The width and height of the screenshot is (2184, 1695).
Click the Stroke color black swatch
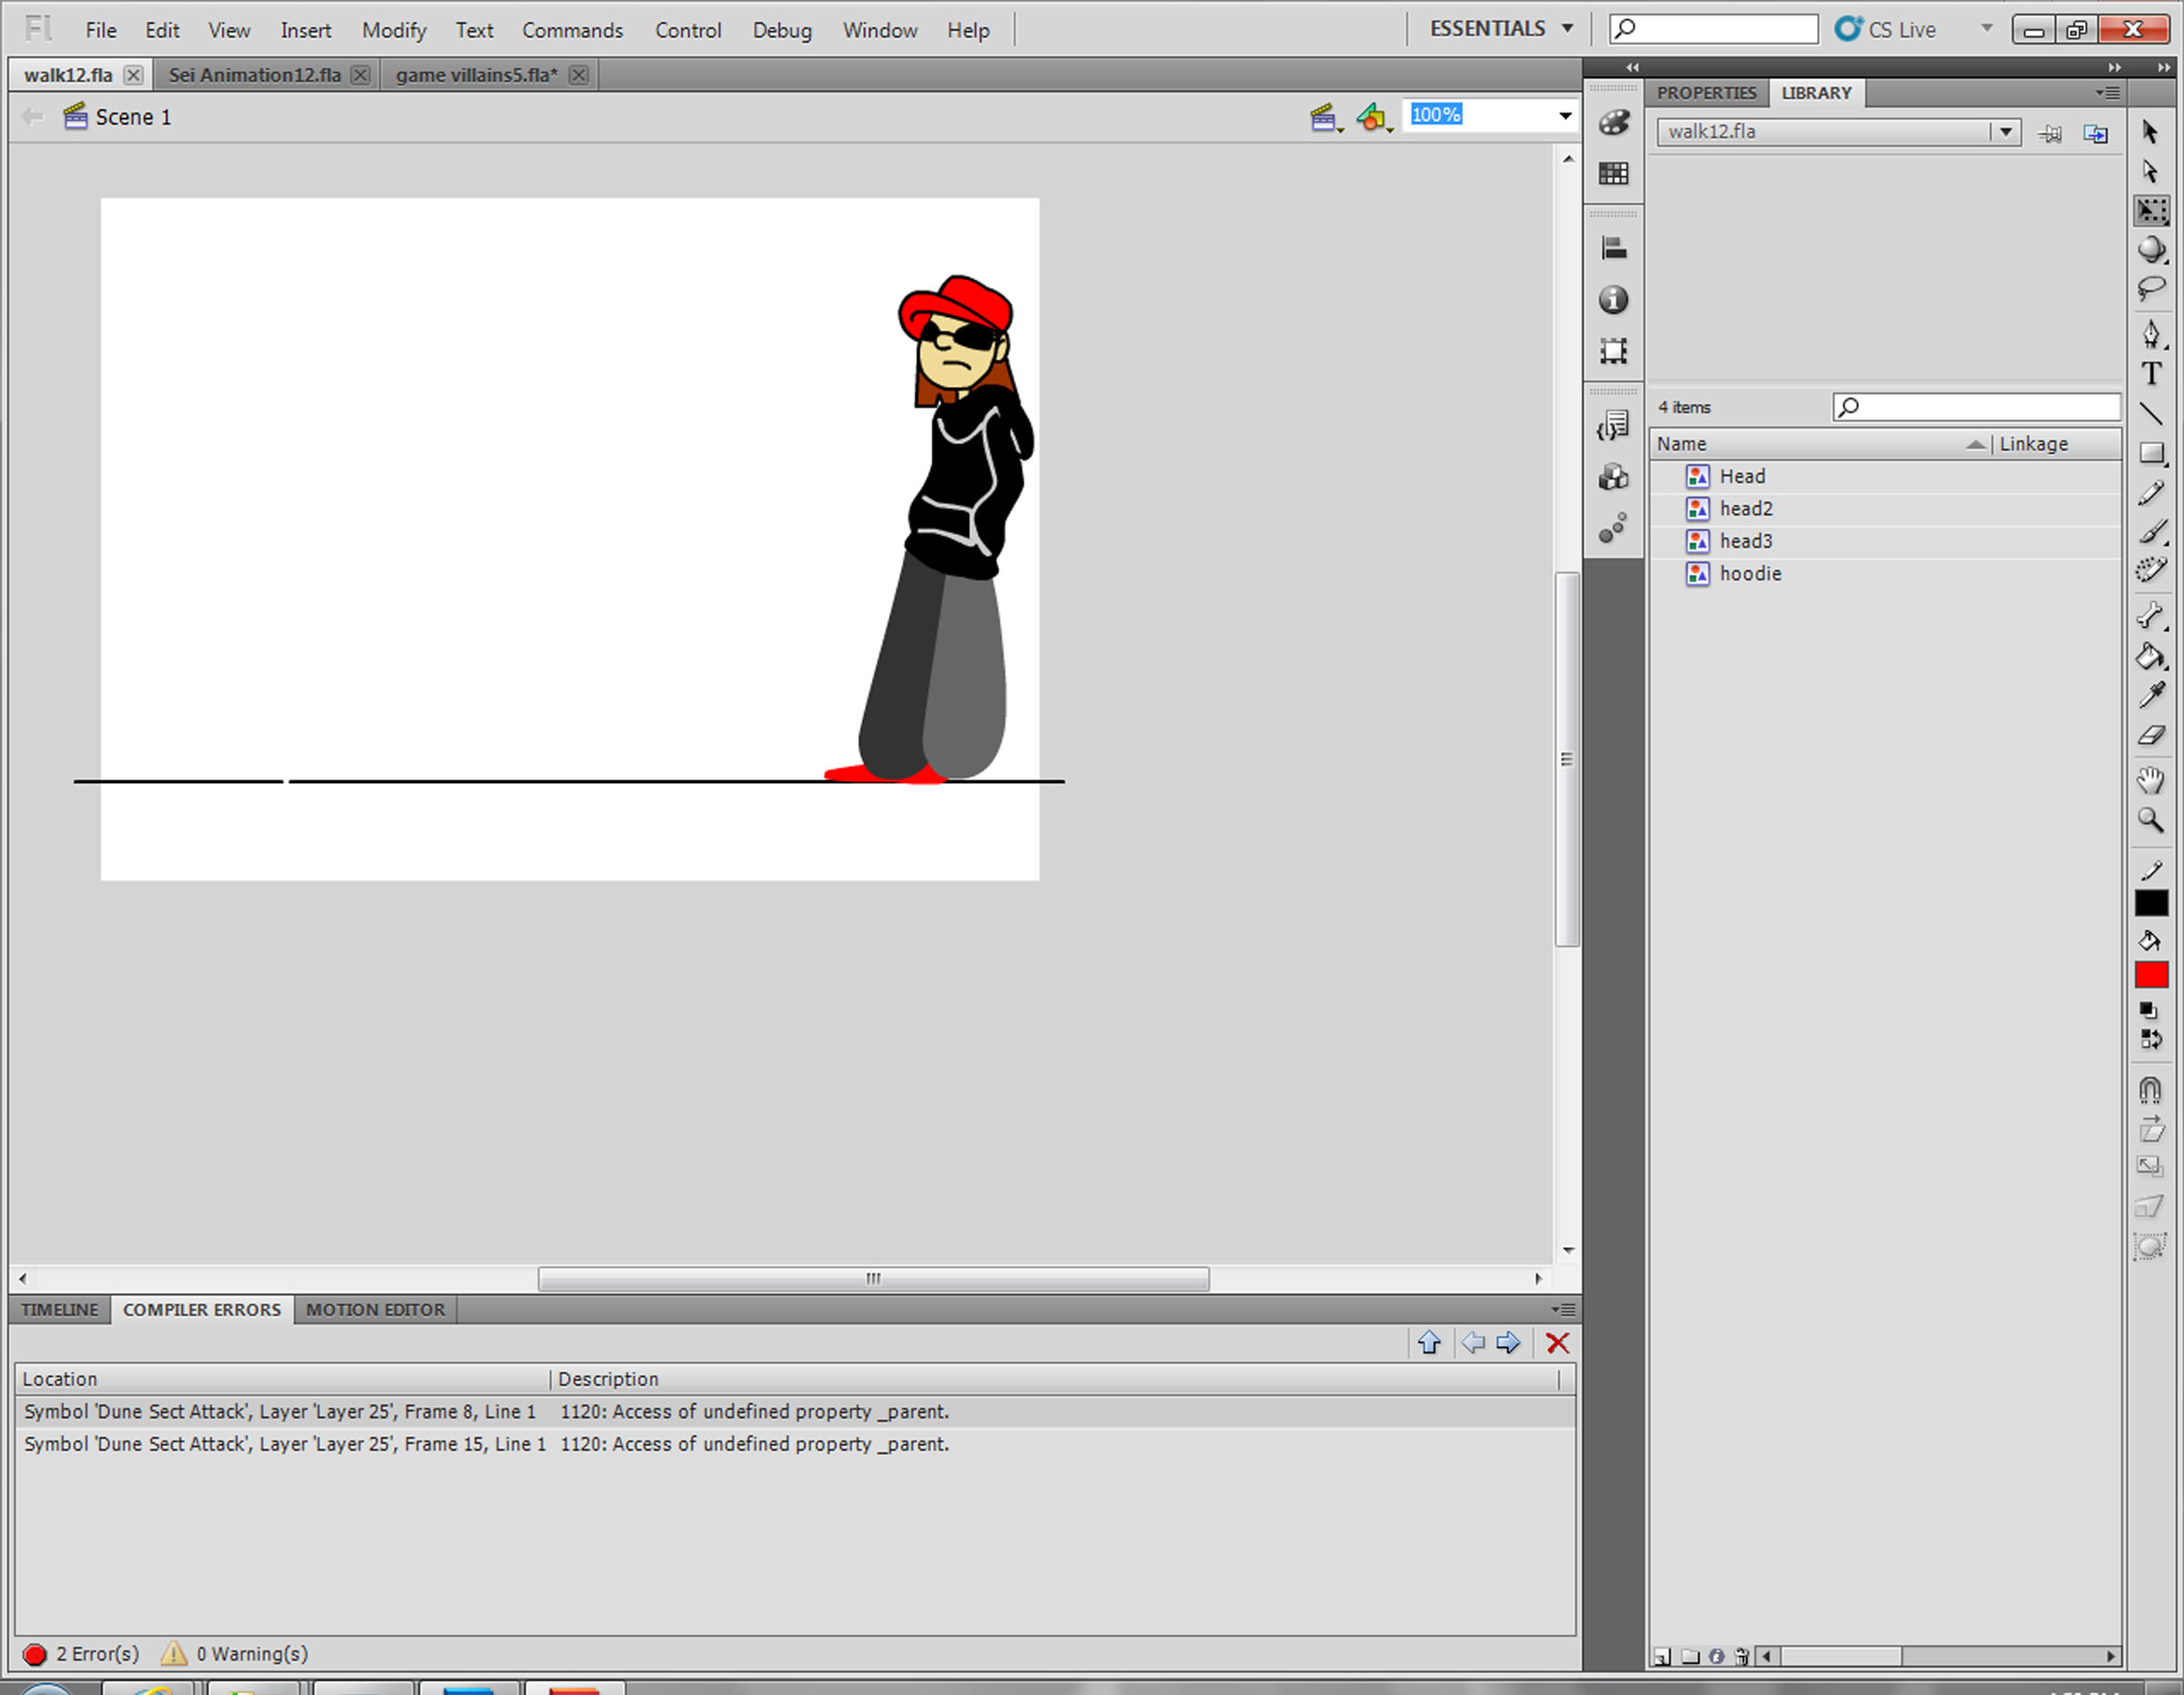tap(2151, 903)
